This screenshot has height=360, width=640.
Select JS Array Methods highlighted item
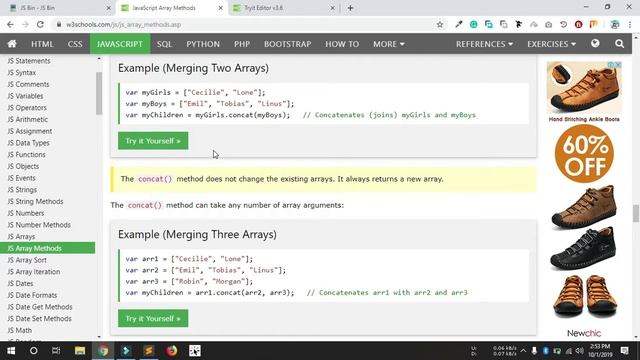pos(47,248)
